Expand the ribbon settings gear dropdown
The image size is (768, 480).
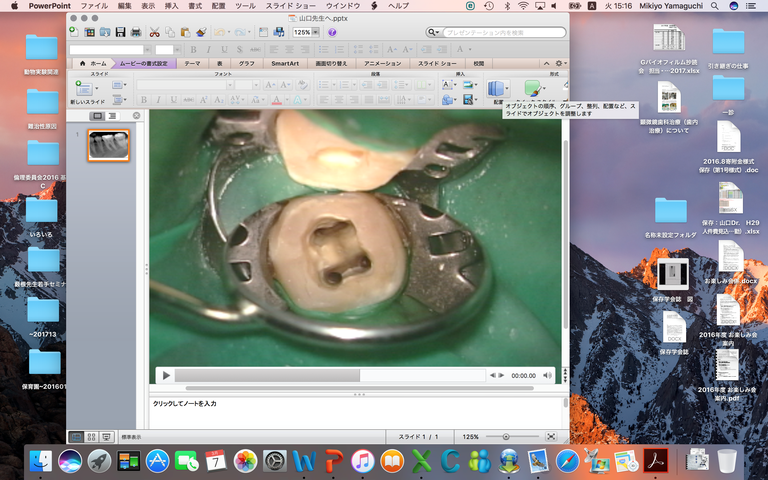click(559, 63)
